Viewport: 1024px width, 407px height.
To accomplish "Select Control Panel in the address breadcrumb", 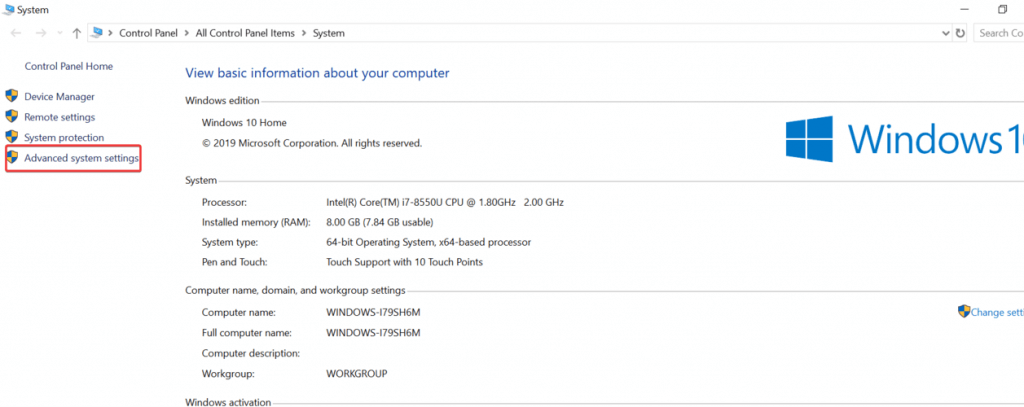I will (148, 33).
